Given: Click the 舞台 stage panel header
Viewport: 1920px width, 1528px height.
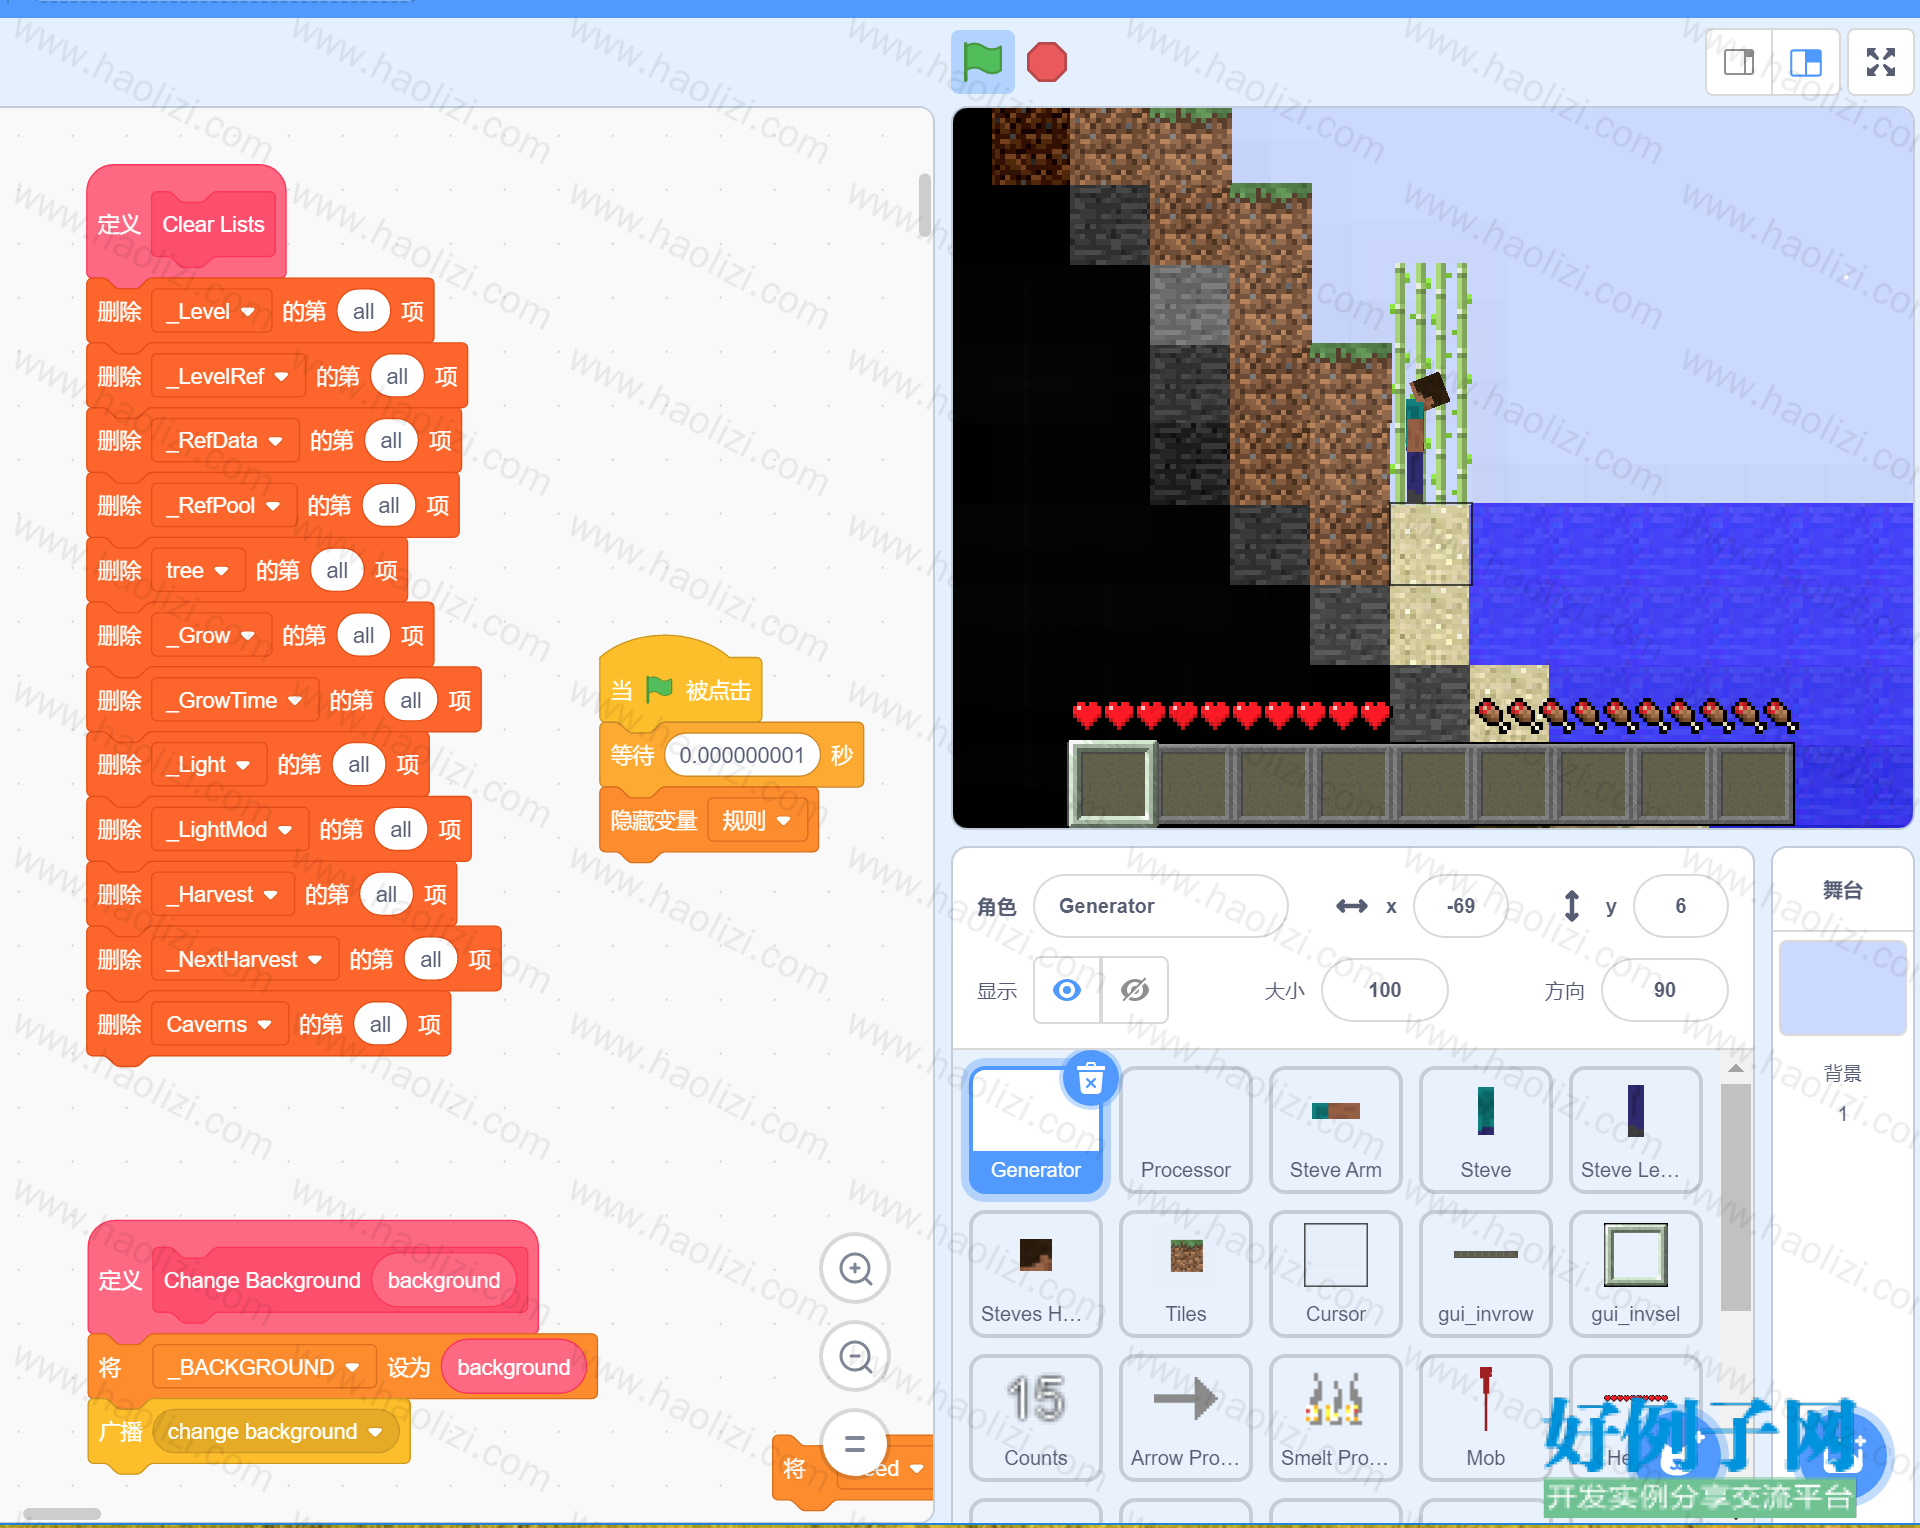Looking at the screenshot, I should 1842,890.
